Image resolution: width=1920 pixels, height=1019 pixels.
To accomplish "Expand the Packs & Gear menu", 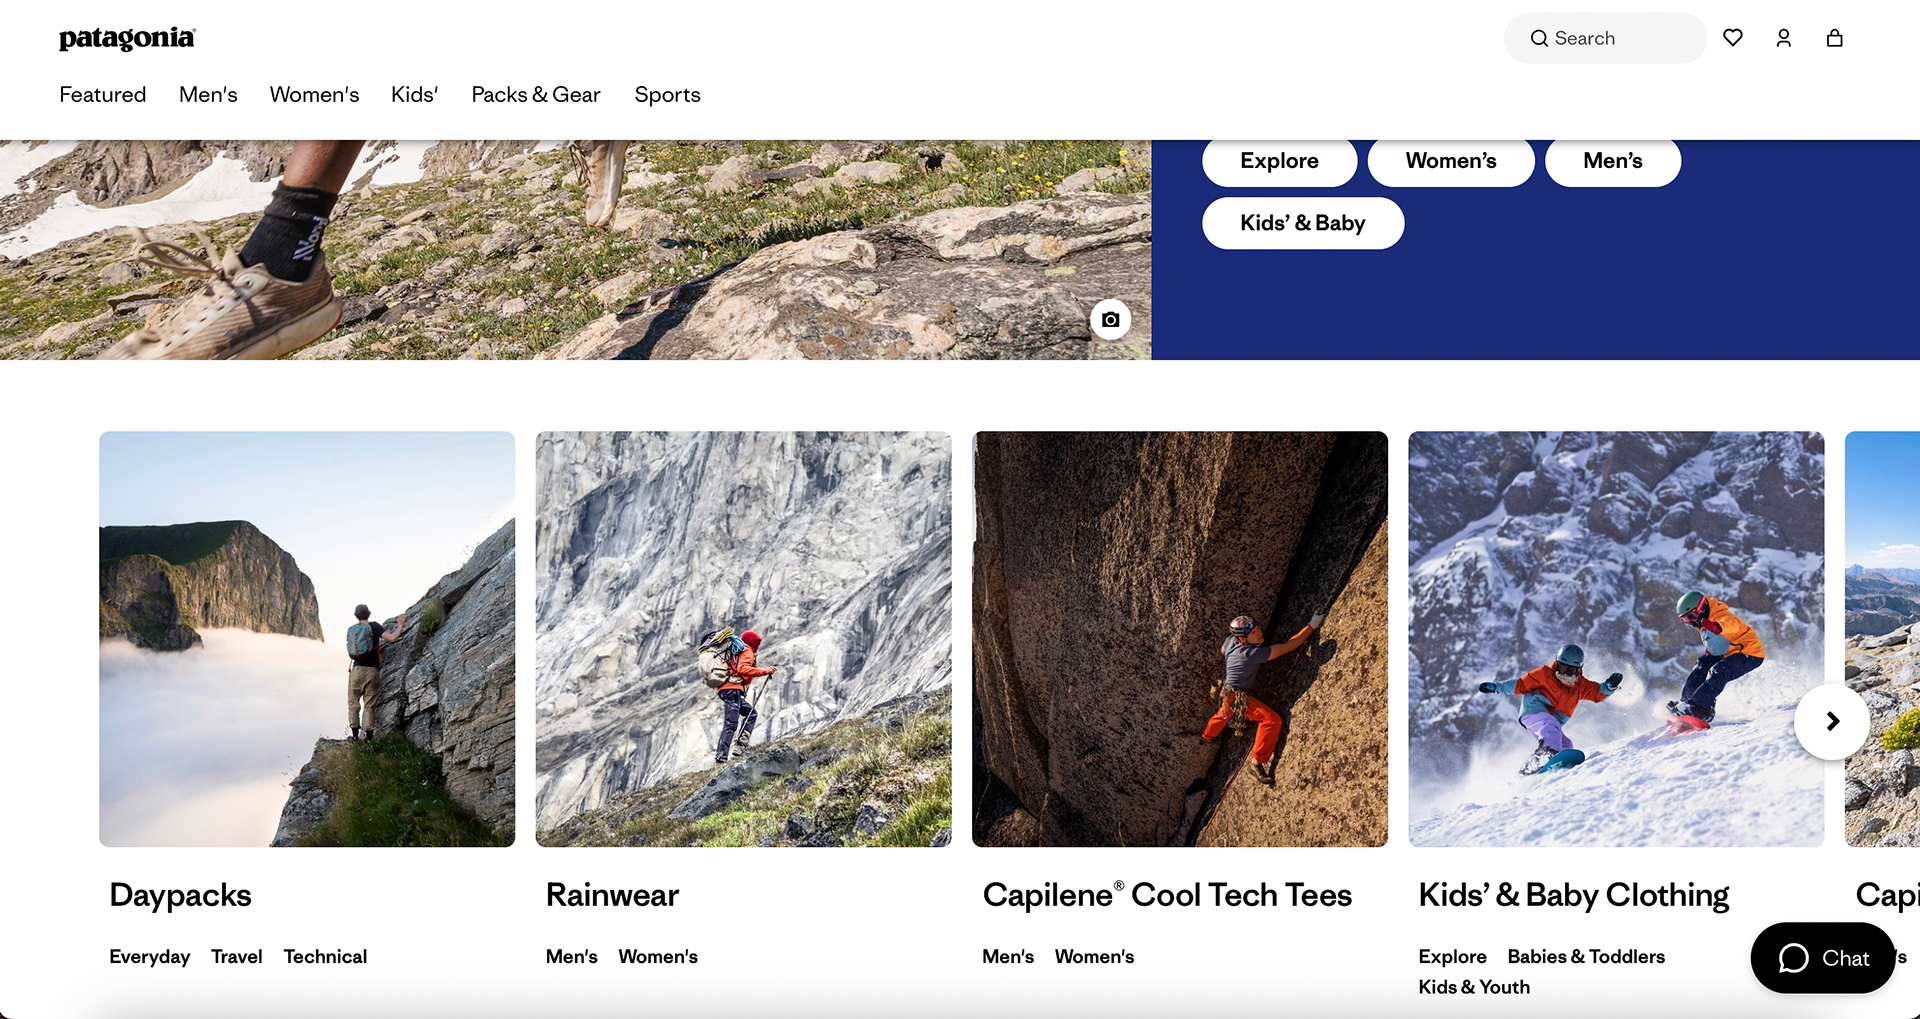I will tap(536, 94).
